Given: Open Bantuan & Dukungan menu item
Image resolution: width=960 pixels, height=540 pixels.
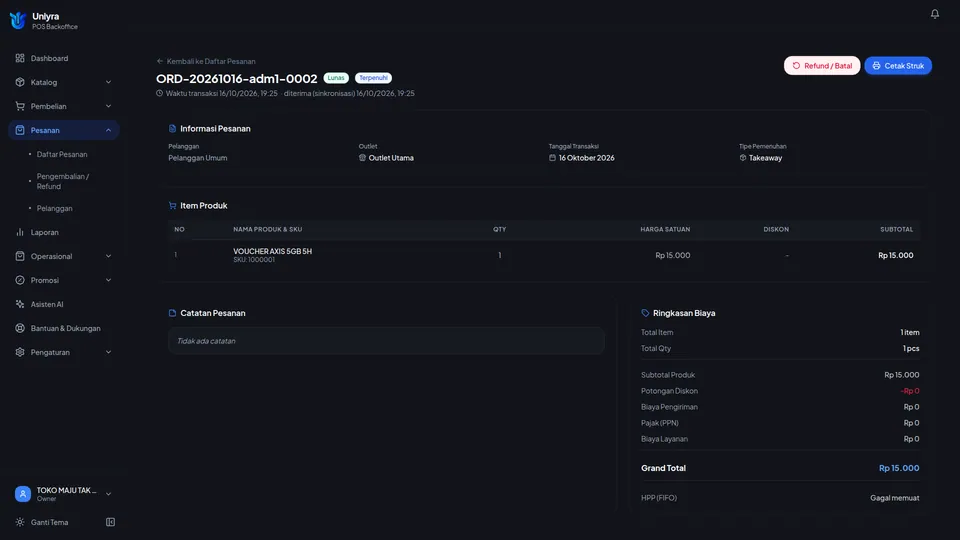Looking at the screenshot, I should pos(64,328).
